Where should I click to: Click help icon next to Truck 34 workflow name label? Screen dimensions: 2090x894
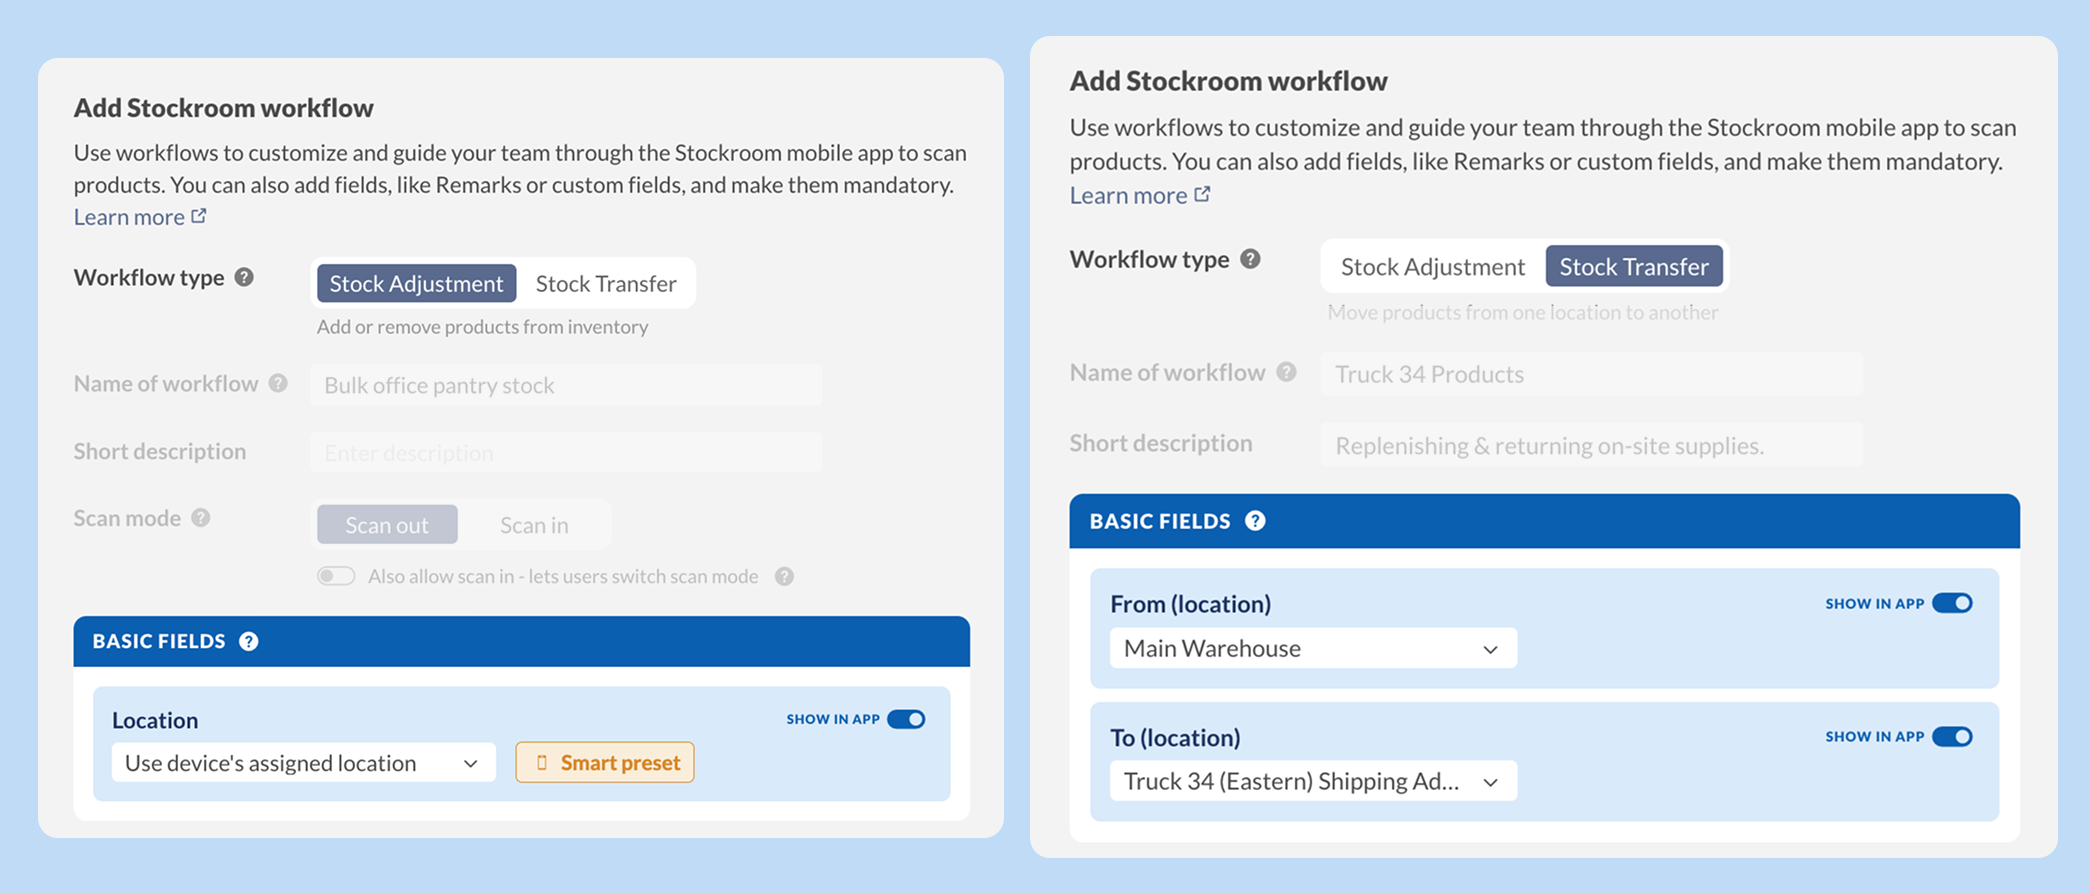(1286, 372)
